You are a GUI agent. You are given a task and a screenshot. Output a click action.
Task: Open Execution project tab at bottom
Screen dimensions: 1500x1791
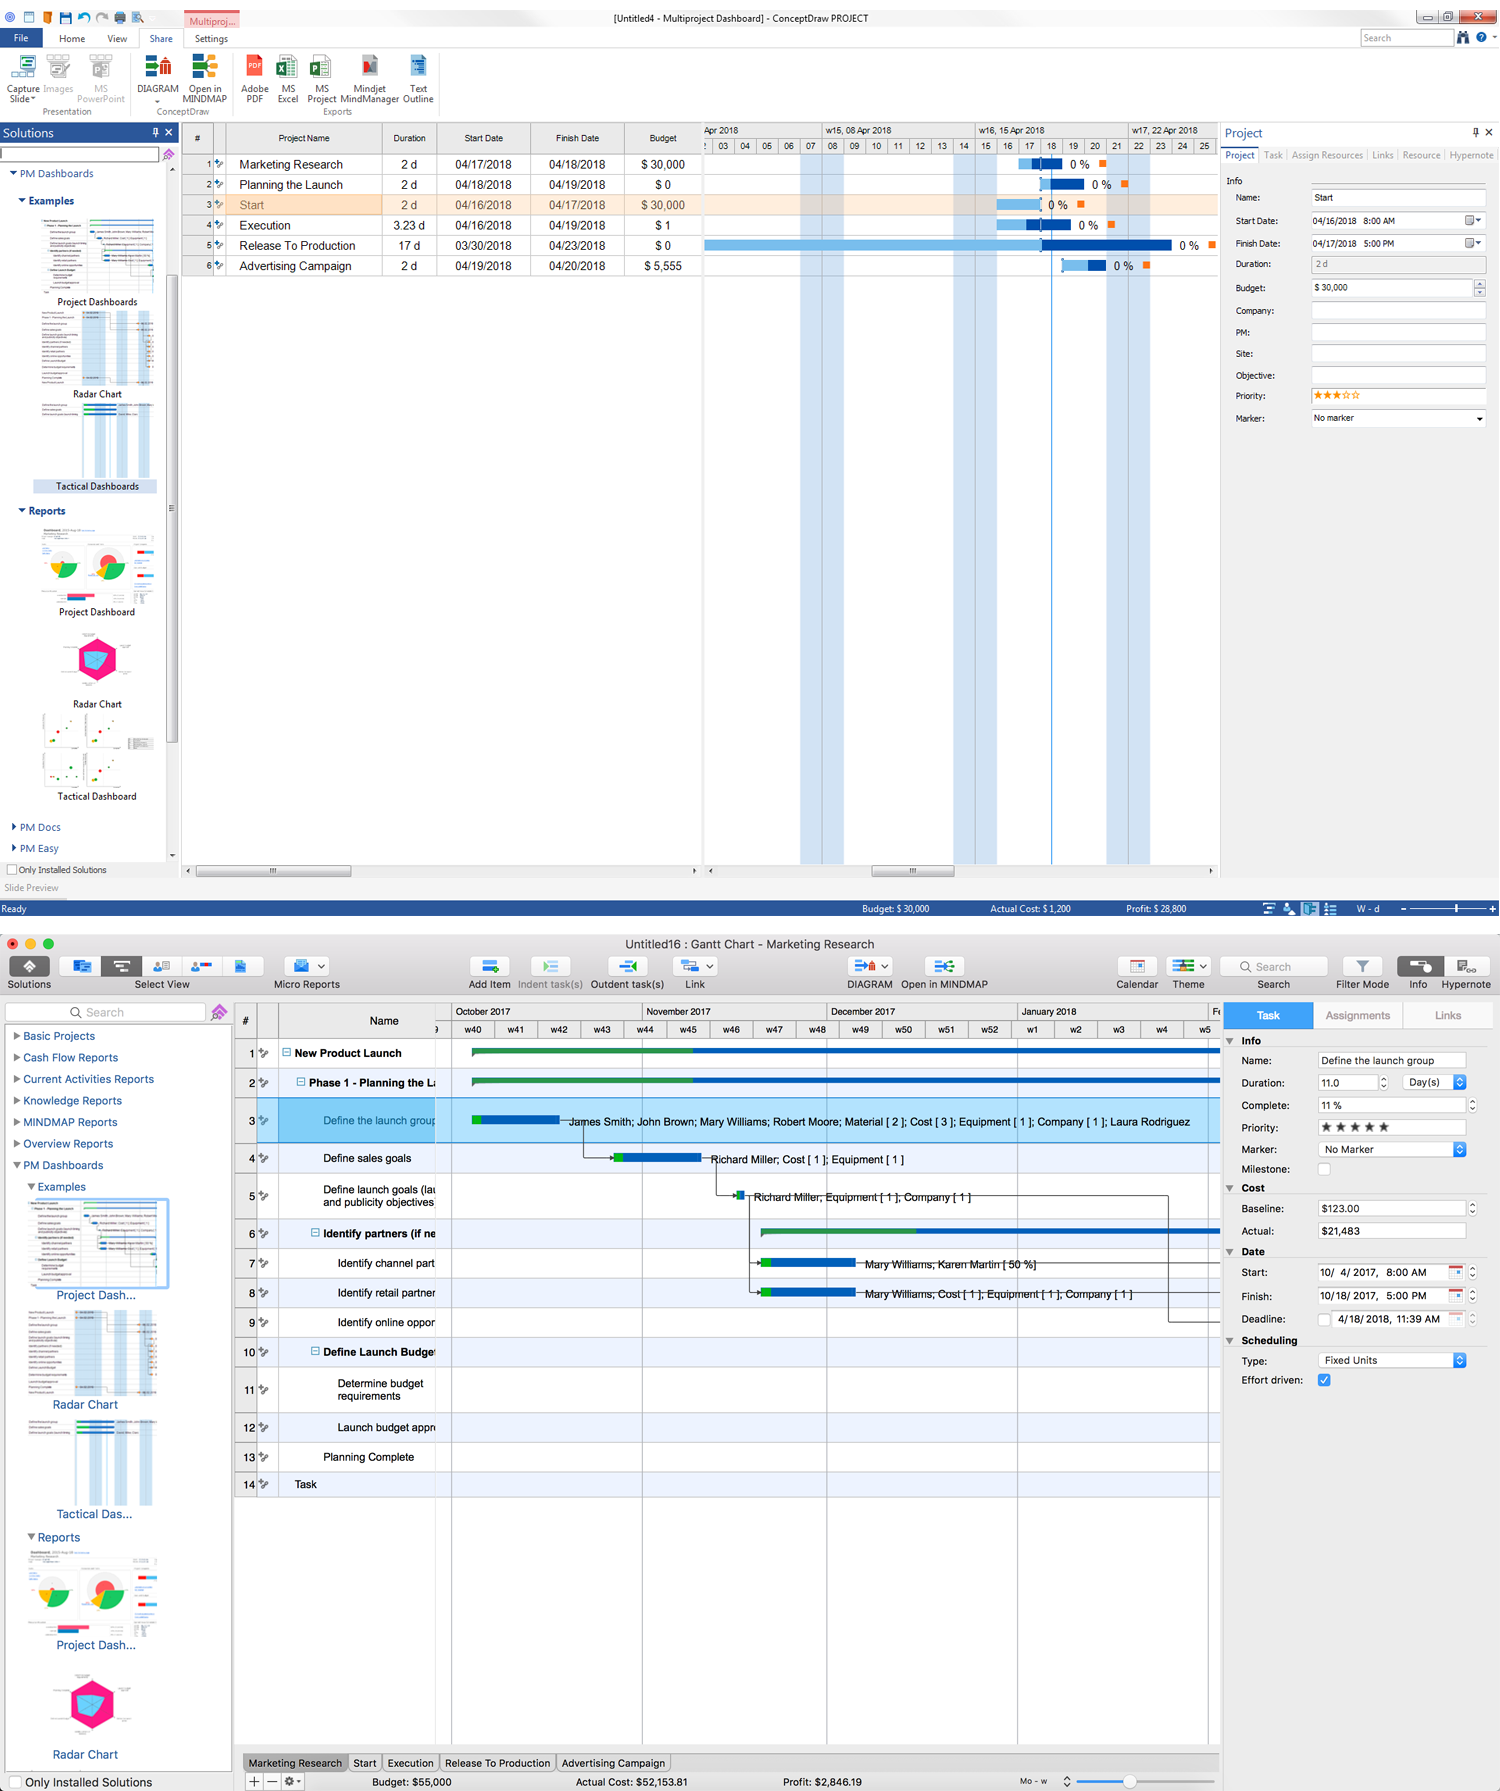tap(410, 1763)
